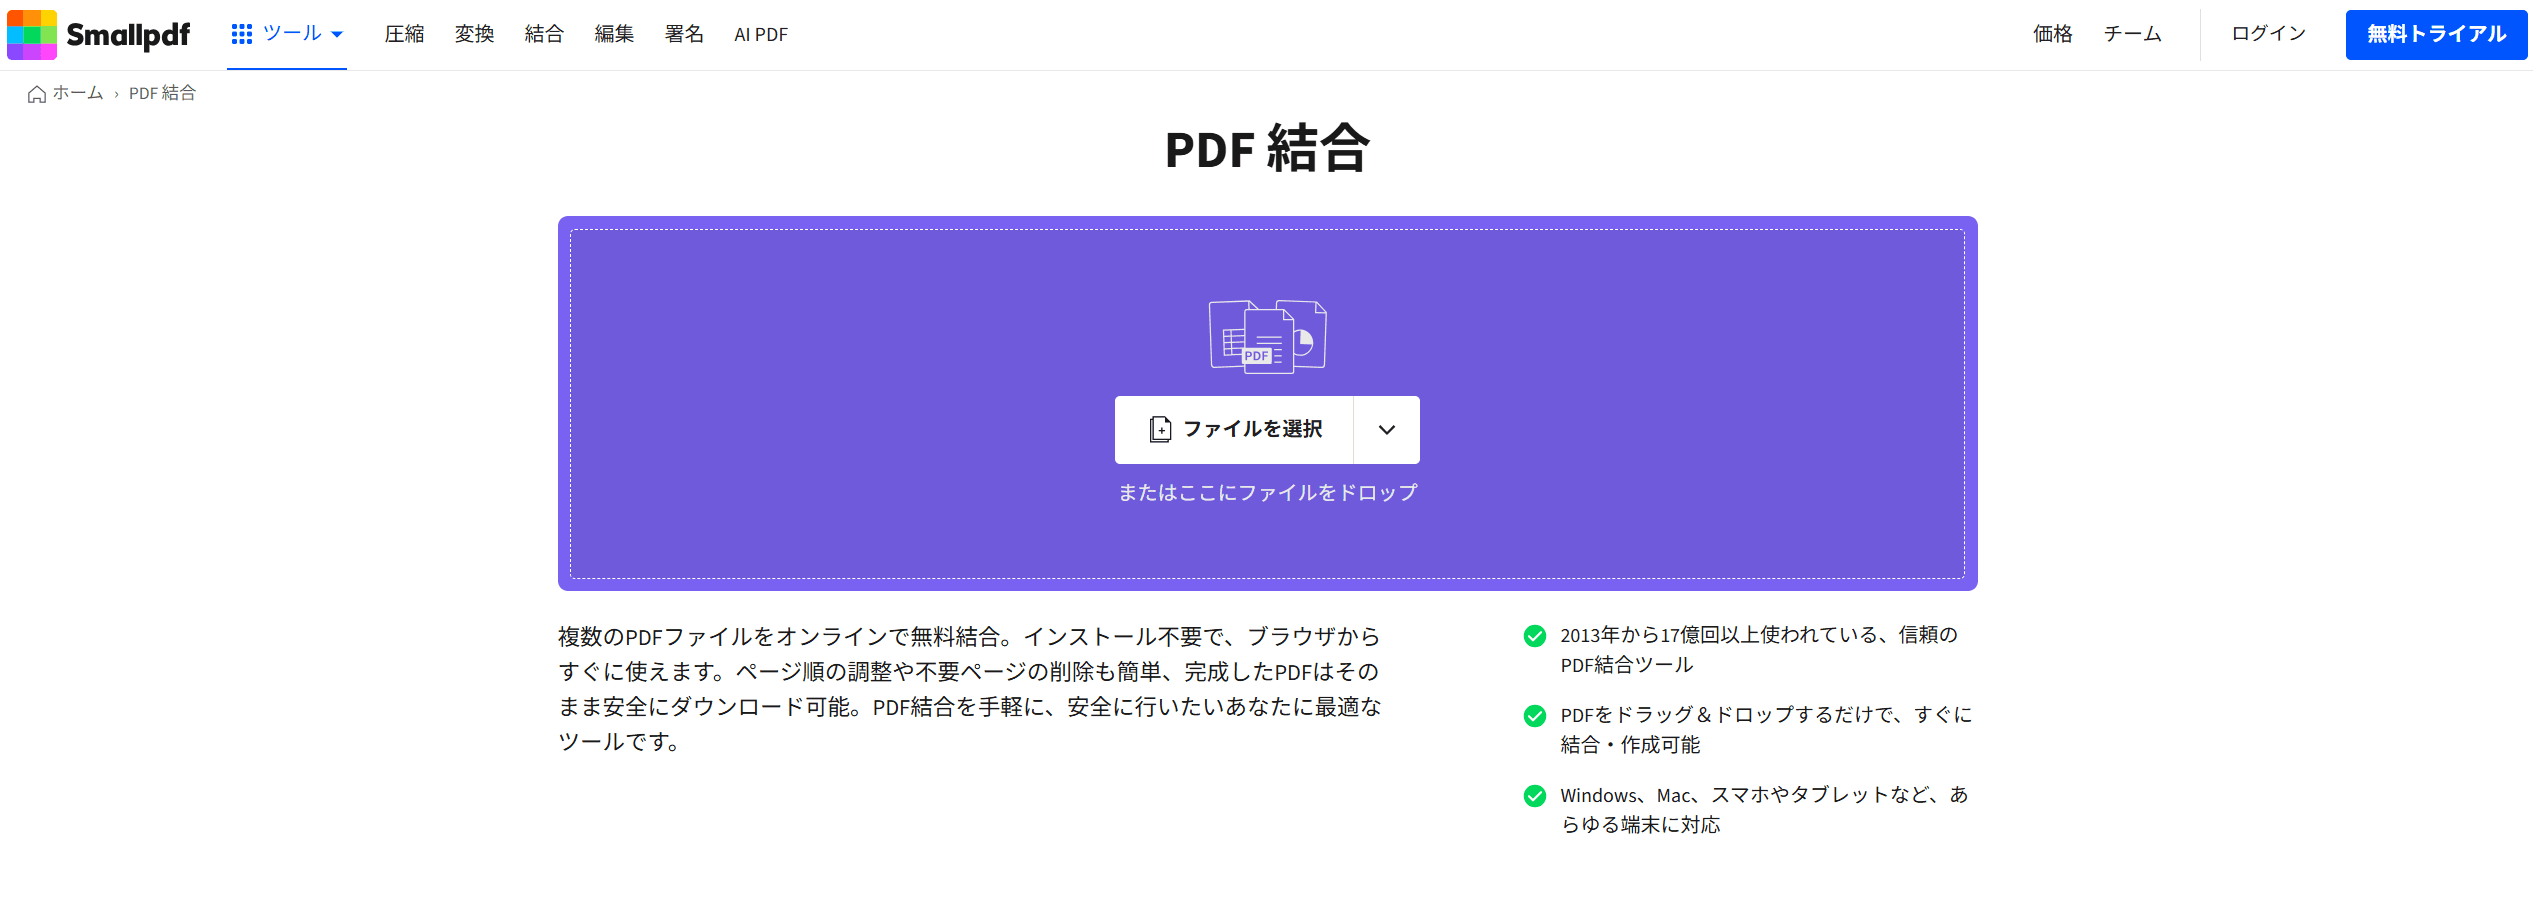Click the checkmark beside the device compatibility text
Screen dimensions: 2533x923
(x=1535, y=794)
